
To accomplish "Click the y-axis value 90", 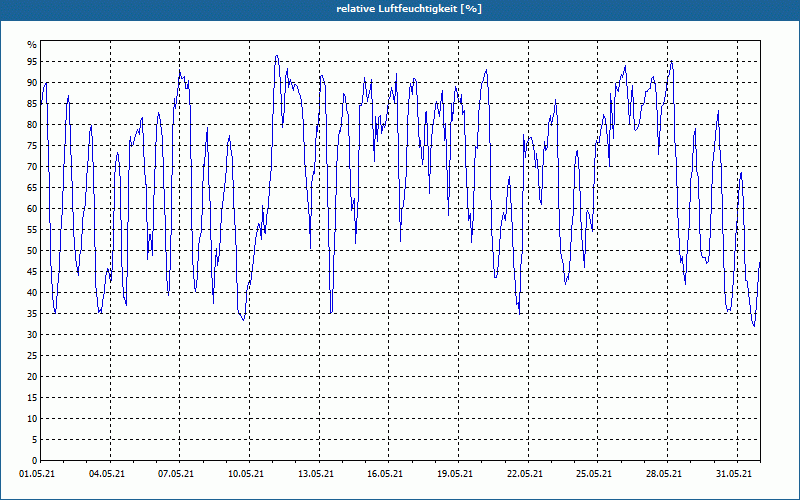I will (32, 83).
